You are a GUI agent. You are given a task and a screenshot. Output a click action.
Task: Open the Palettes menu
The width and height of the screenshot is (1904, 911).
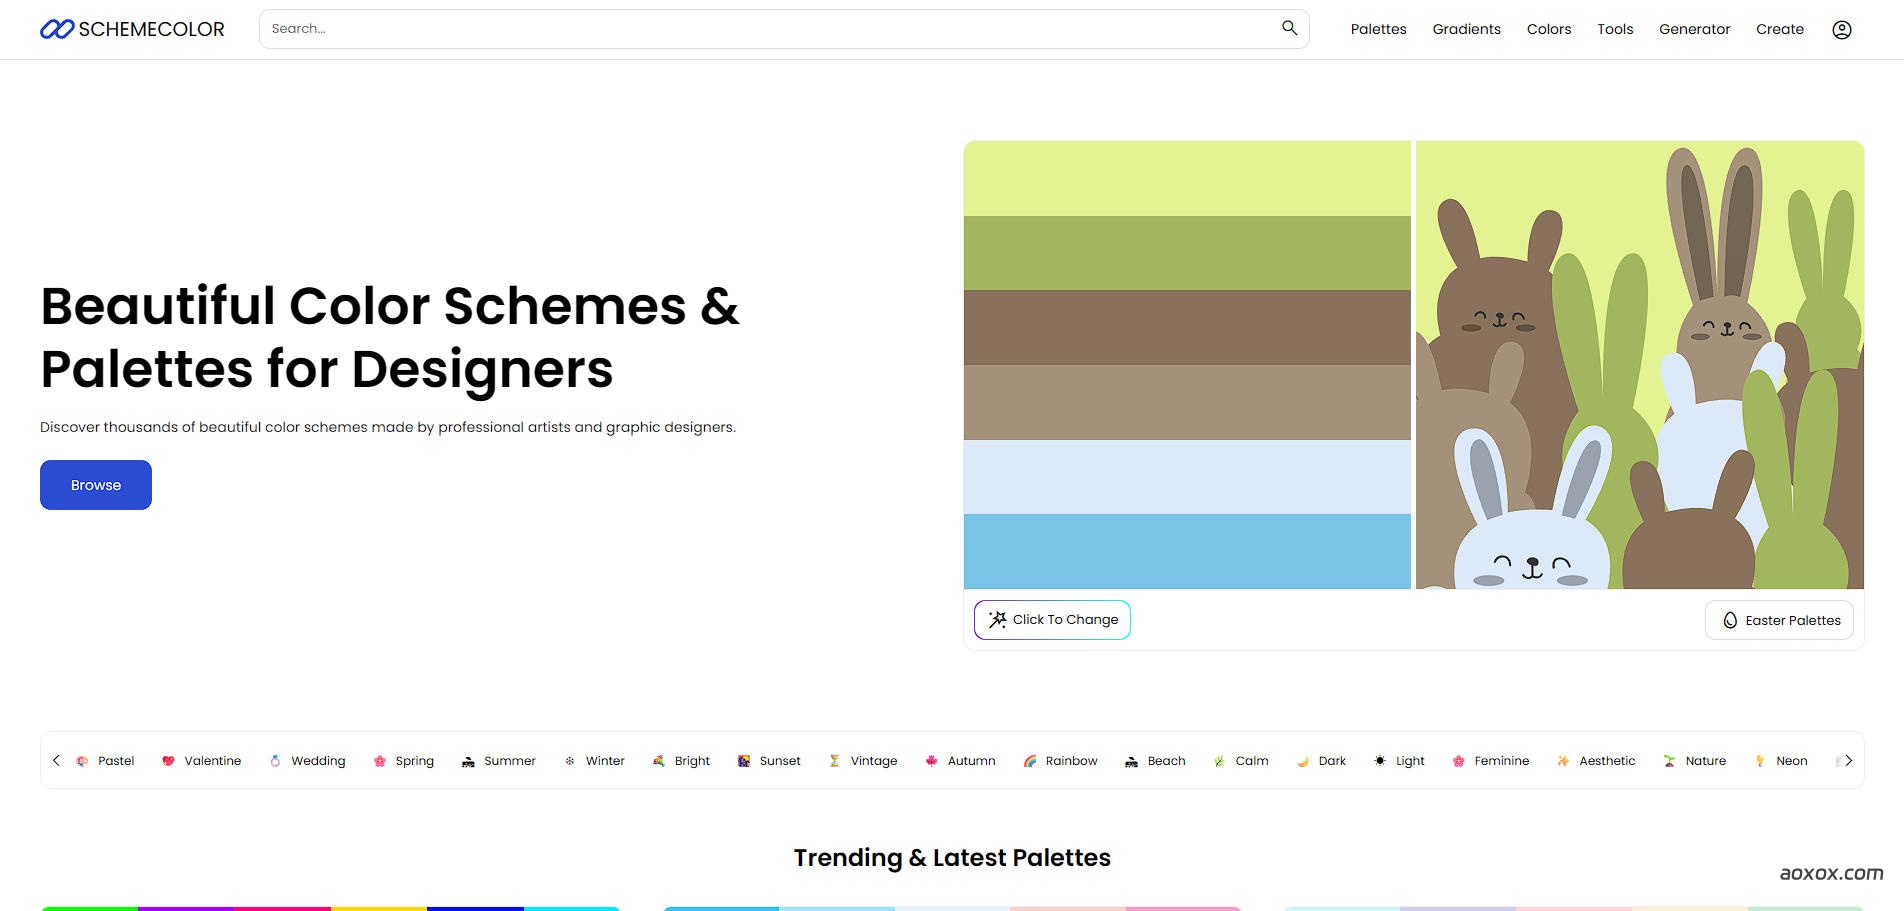pos(1378,29)
